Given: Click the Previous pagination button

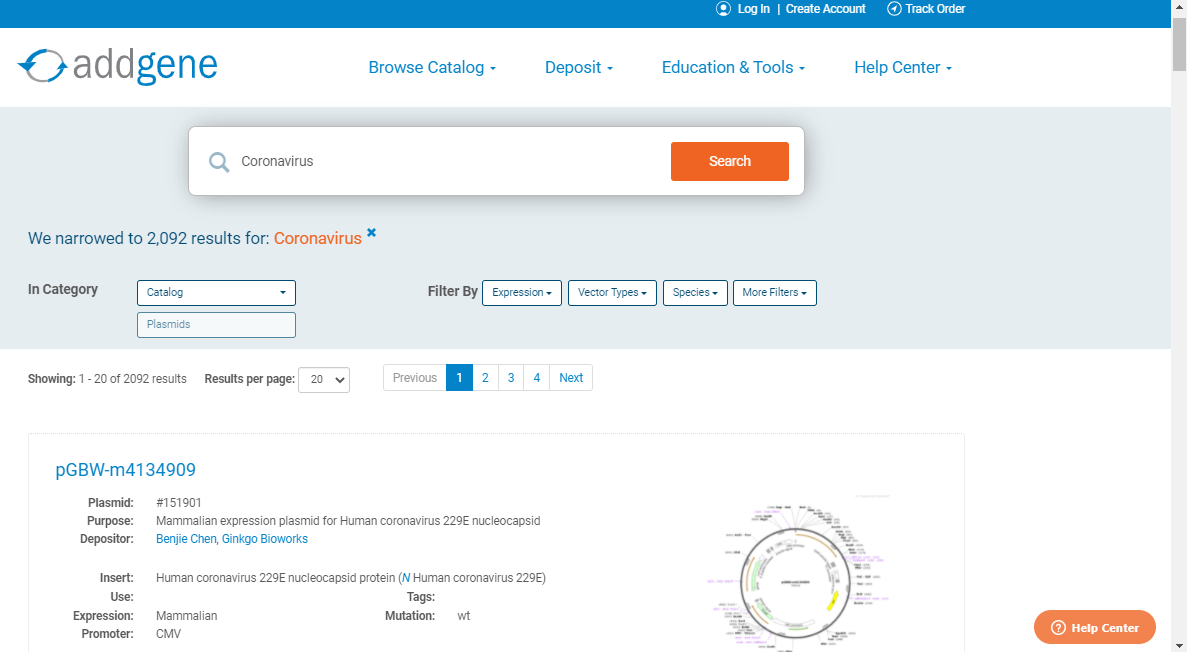Looking at the screenshot, I should tap(415, 378).
